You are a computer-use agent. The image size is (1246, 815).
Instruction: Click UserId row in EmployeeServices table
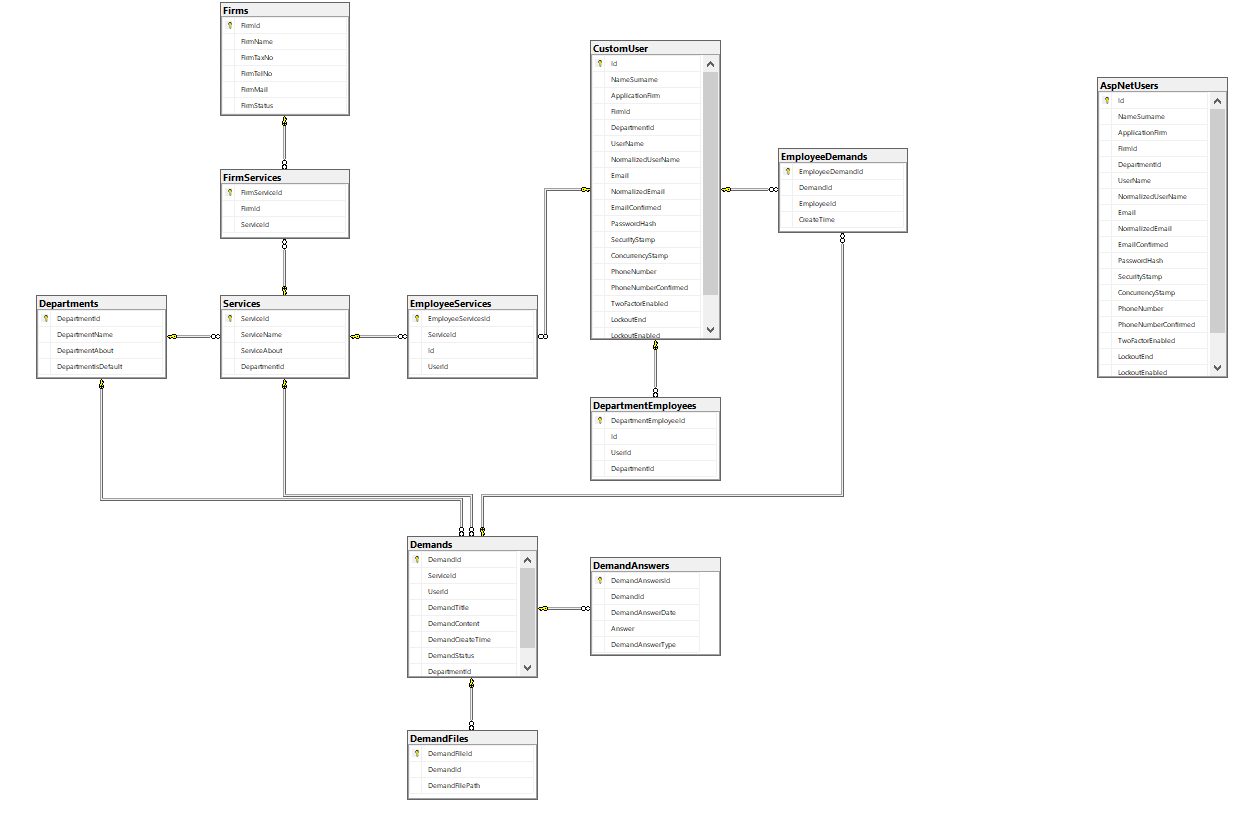click(472, 367)
